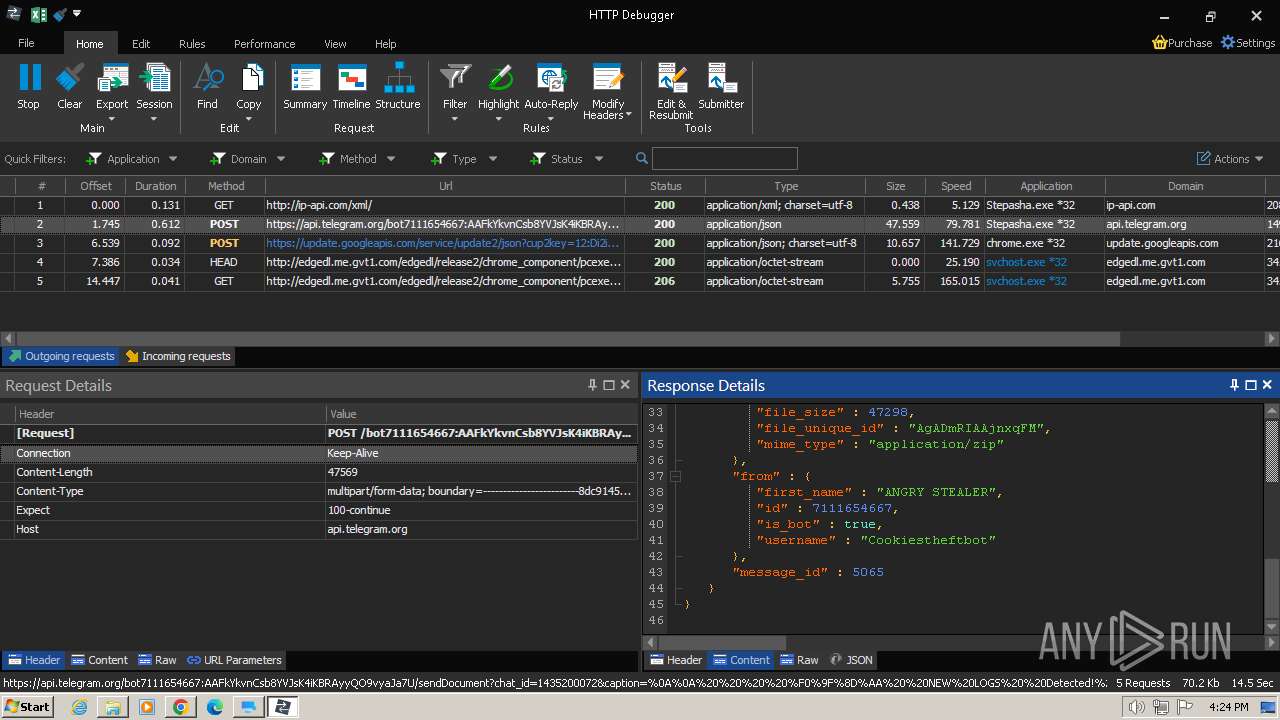1280x720 pixels.
Task: Open the Find tool
Action: [207, 87]
